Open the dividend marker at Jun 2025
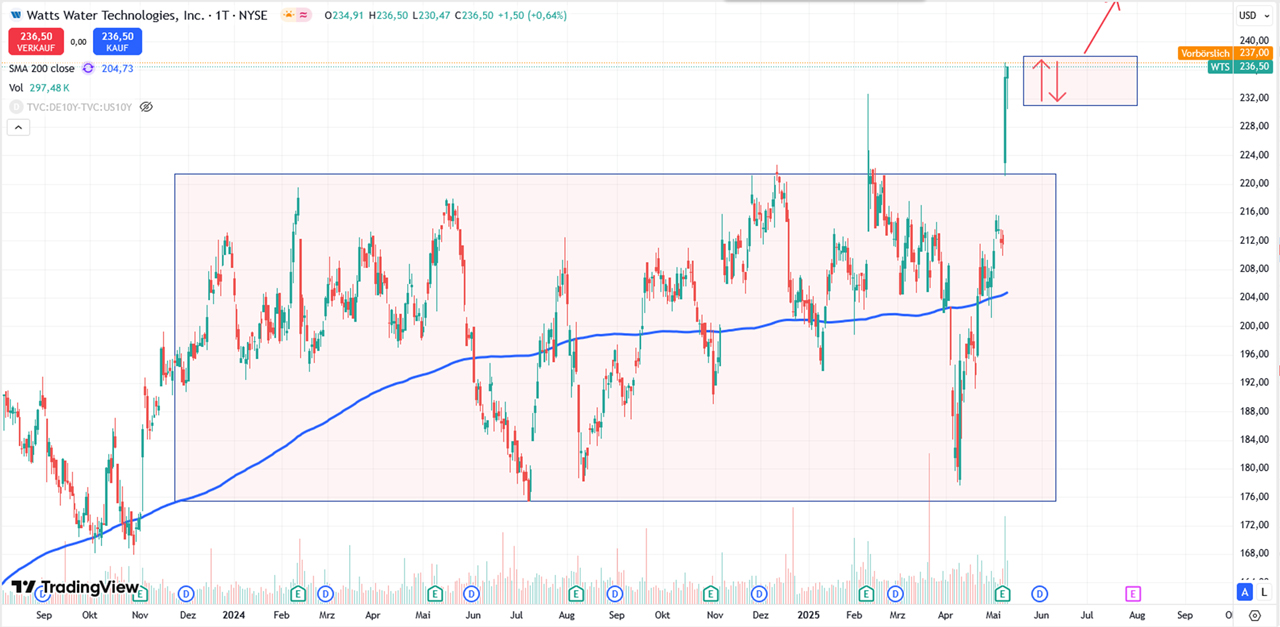 point(1040,593)
